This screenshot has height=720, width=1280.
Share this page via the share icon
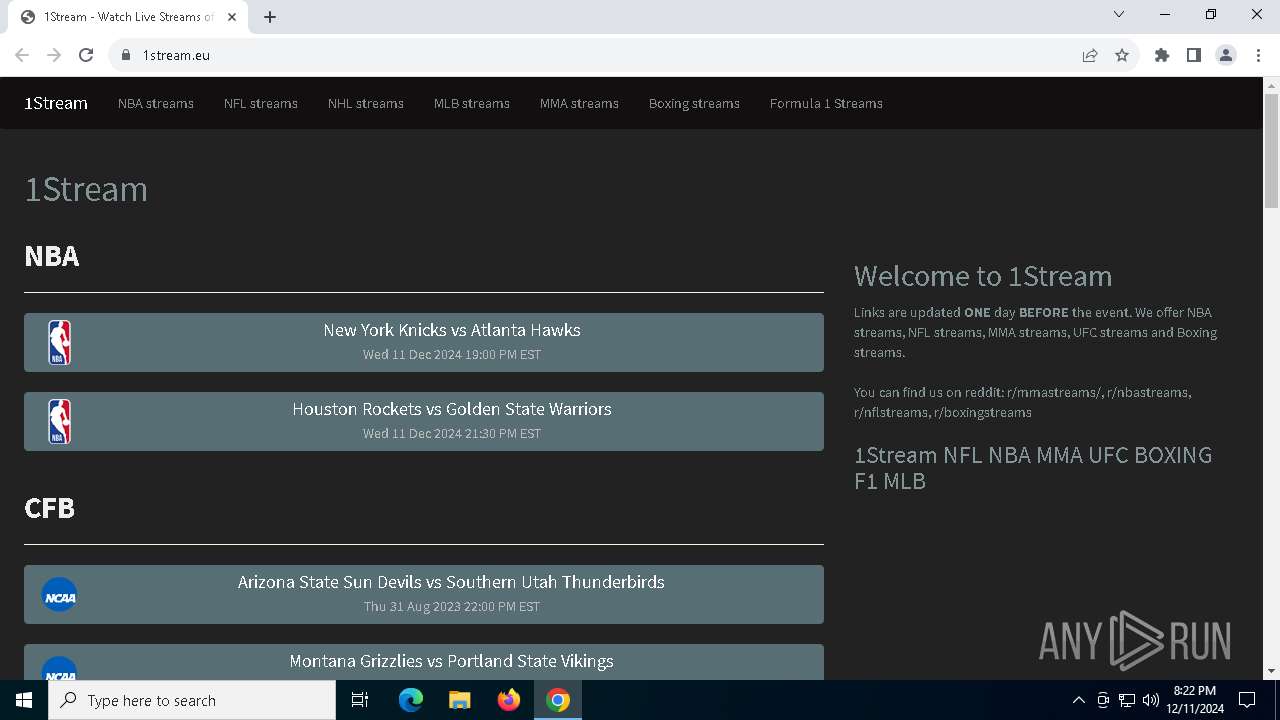1090,55
